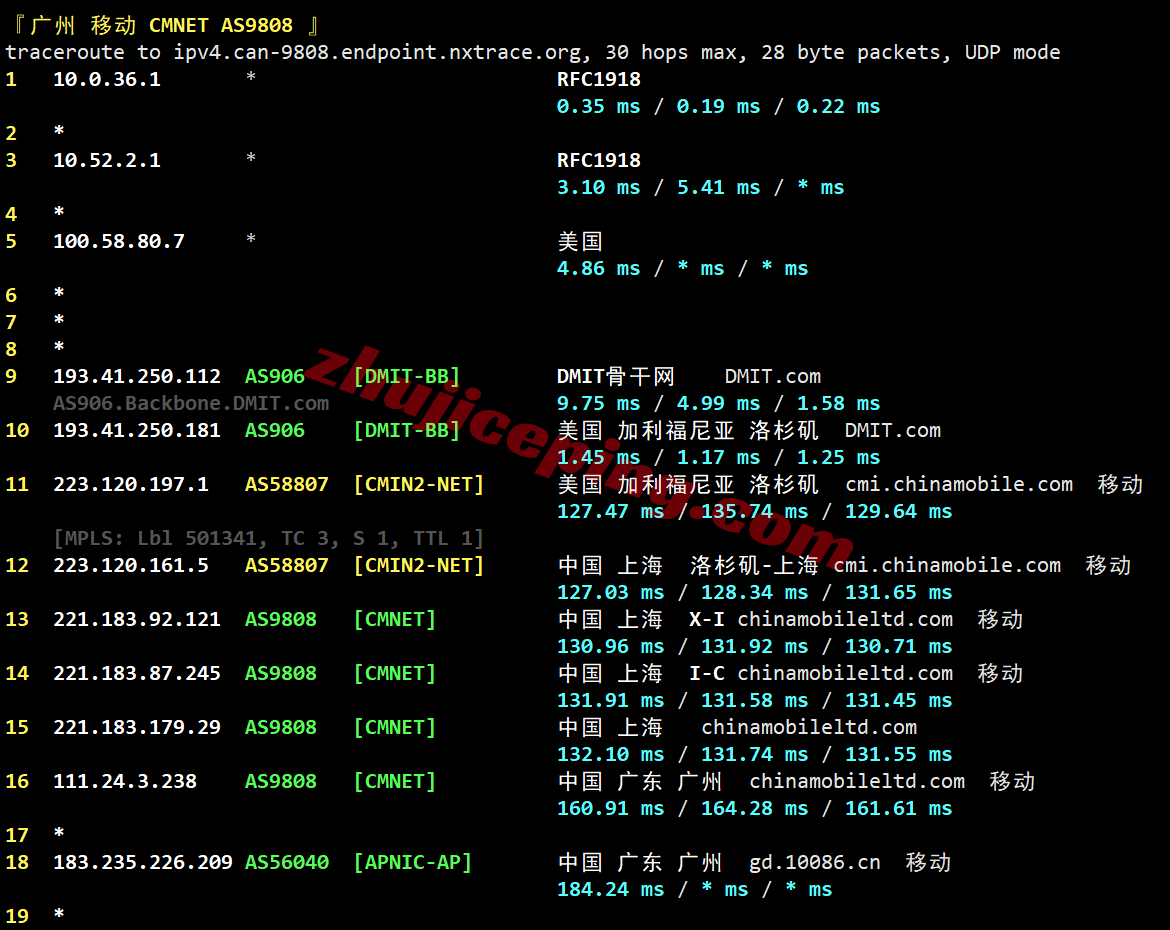Click IP address 223.120.197.1
Screen dimensions: 1170x930
click(131, 485)
